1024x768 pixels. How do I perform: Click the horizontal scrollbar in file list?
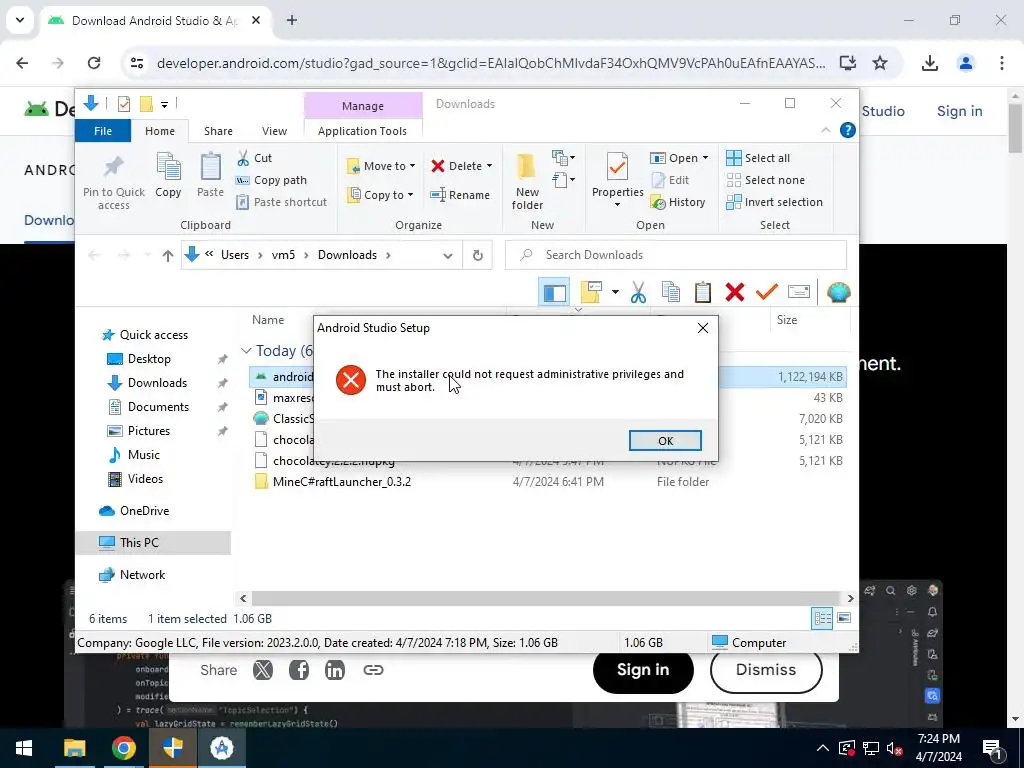pos(545,598)
